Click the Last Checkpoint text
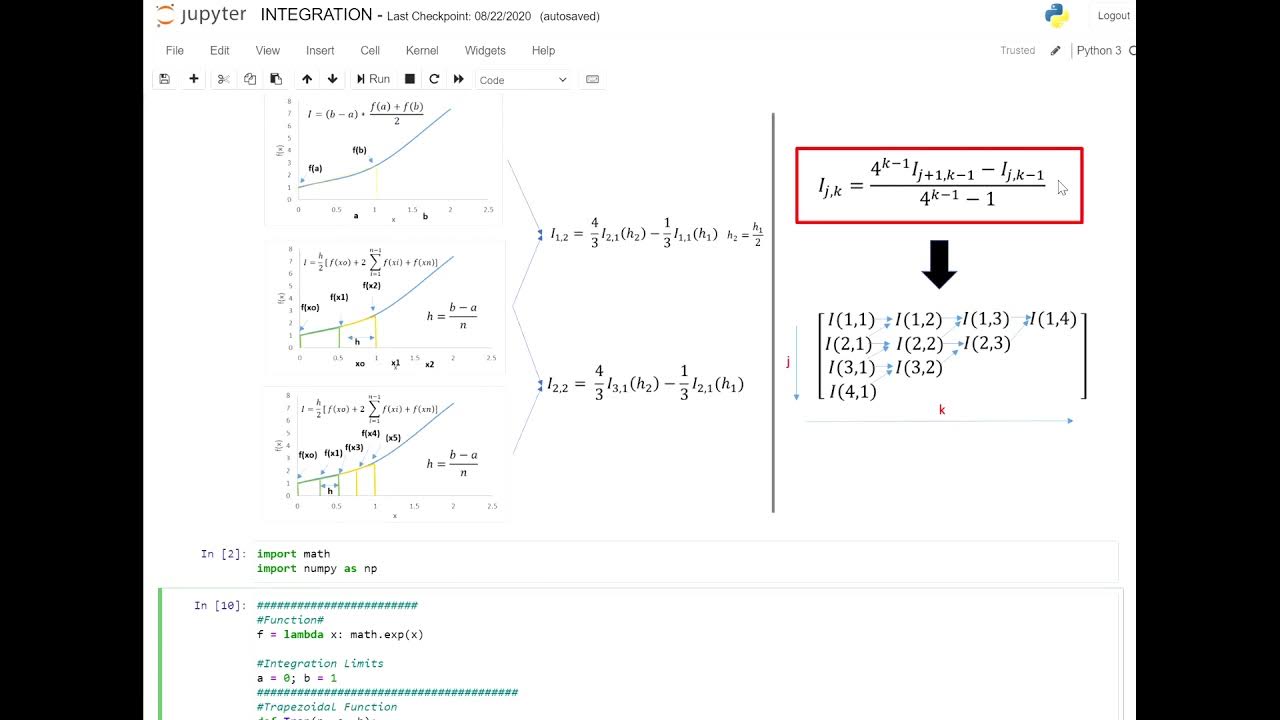Screen dimensions: 1280x720 tap(460, 16)
